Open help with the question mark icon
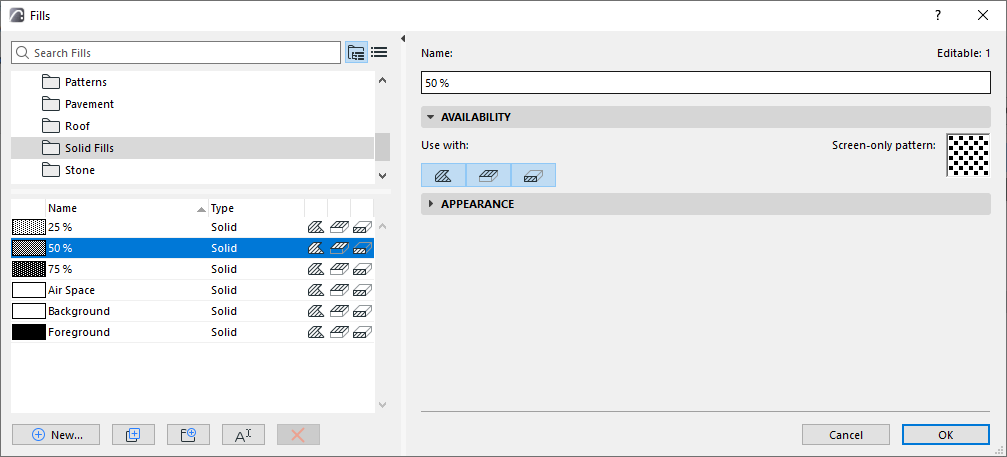Viewport: 1007px width, 457px height. [938, 15]
